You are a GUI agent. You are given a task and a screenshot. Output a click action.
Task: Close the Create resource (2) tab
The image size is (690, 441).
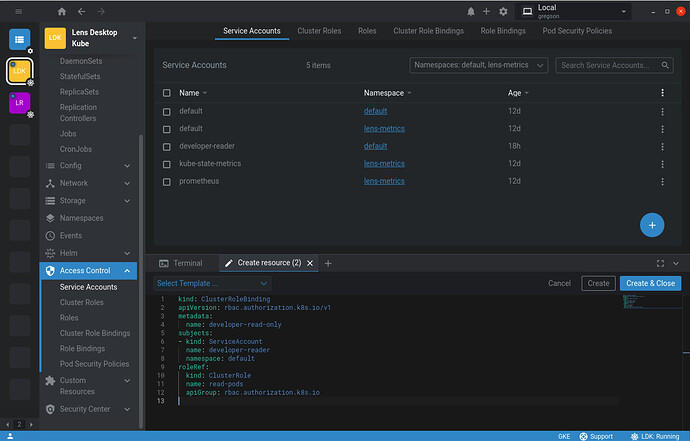point(309,263)
